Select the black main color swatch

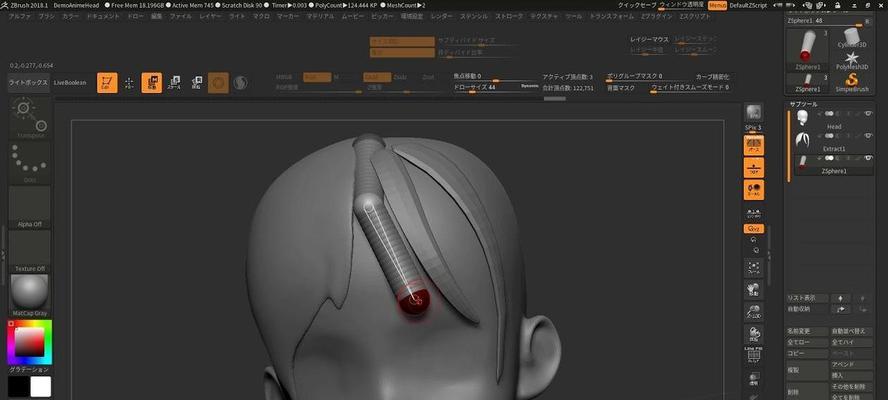point(19,386)
